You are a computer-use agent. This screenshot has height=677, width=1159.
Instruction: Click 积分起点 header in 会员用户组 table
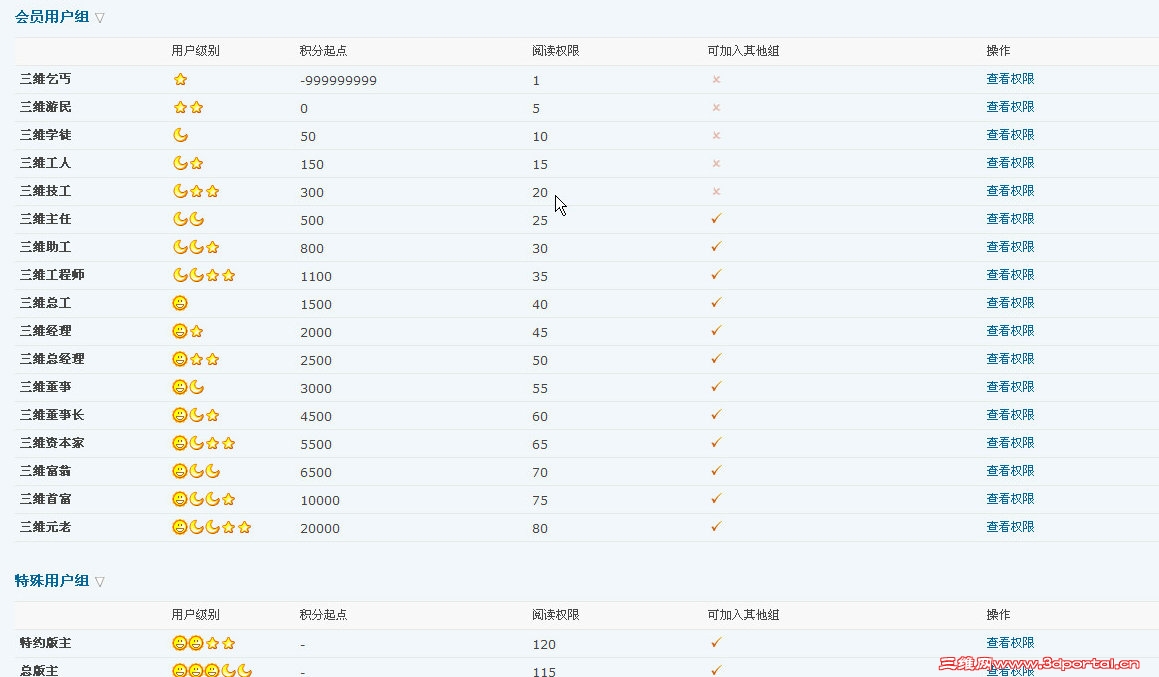tap(323, 51)
